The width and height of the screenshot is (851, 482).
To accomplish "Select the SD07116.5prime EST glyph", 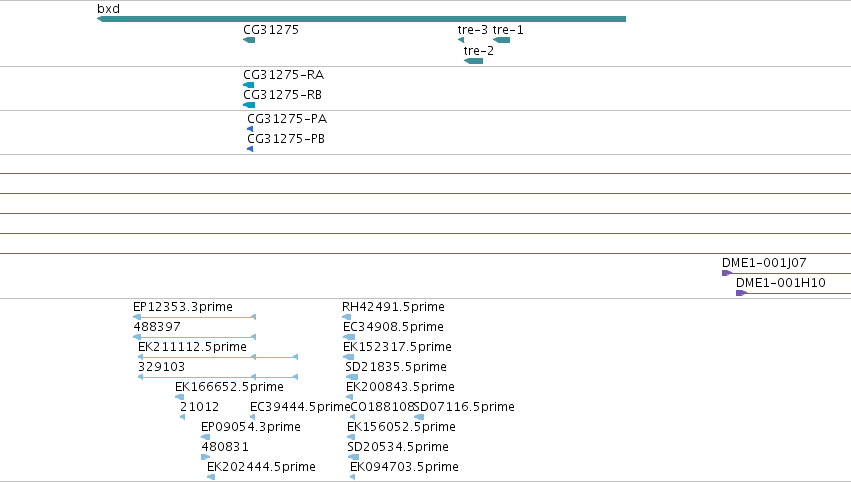I will point(418,417).
